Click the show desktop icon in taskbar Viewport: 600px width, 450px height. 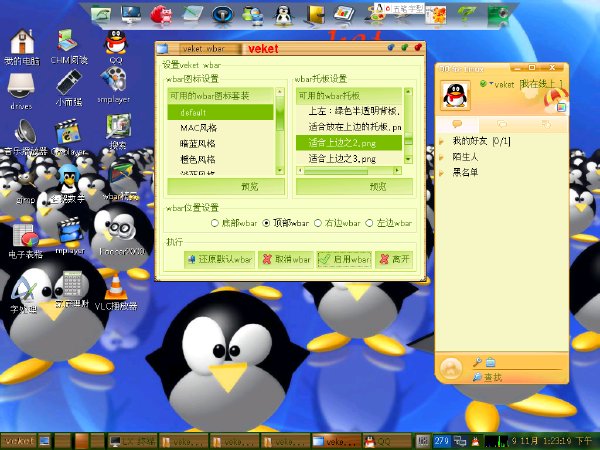tap(45, 441)
